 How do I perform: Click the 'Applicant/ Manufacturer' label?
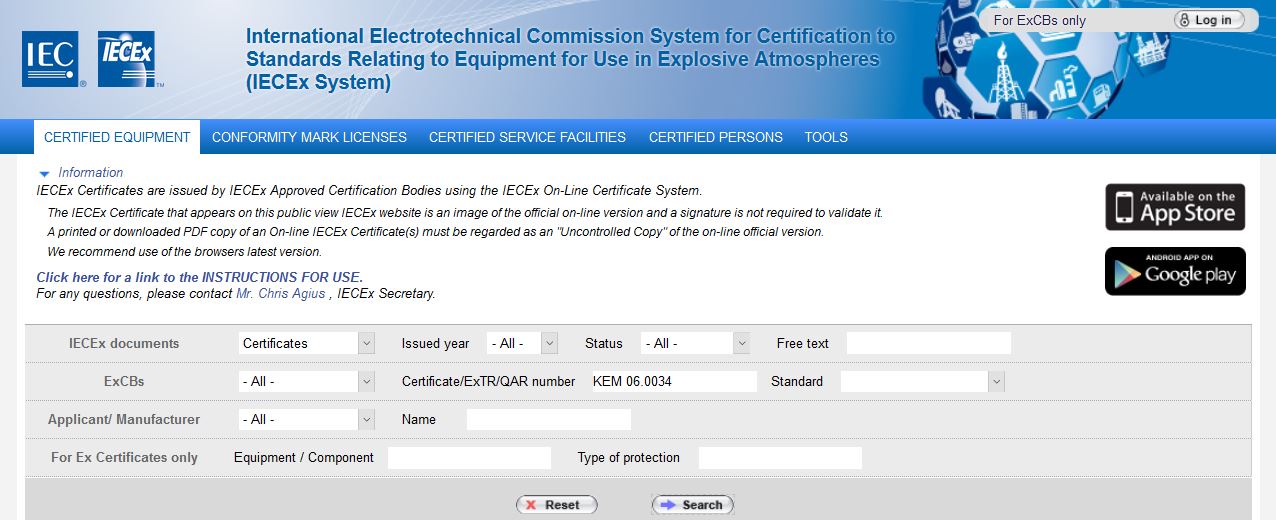point(124,419)
